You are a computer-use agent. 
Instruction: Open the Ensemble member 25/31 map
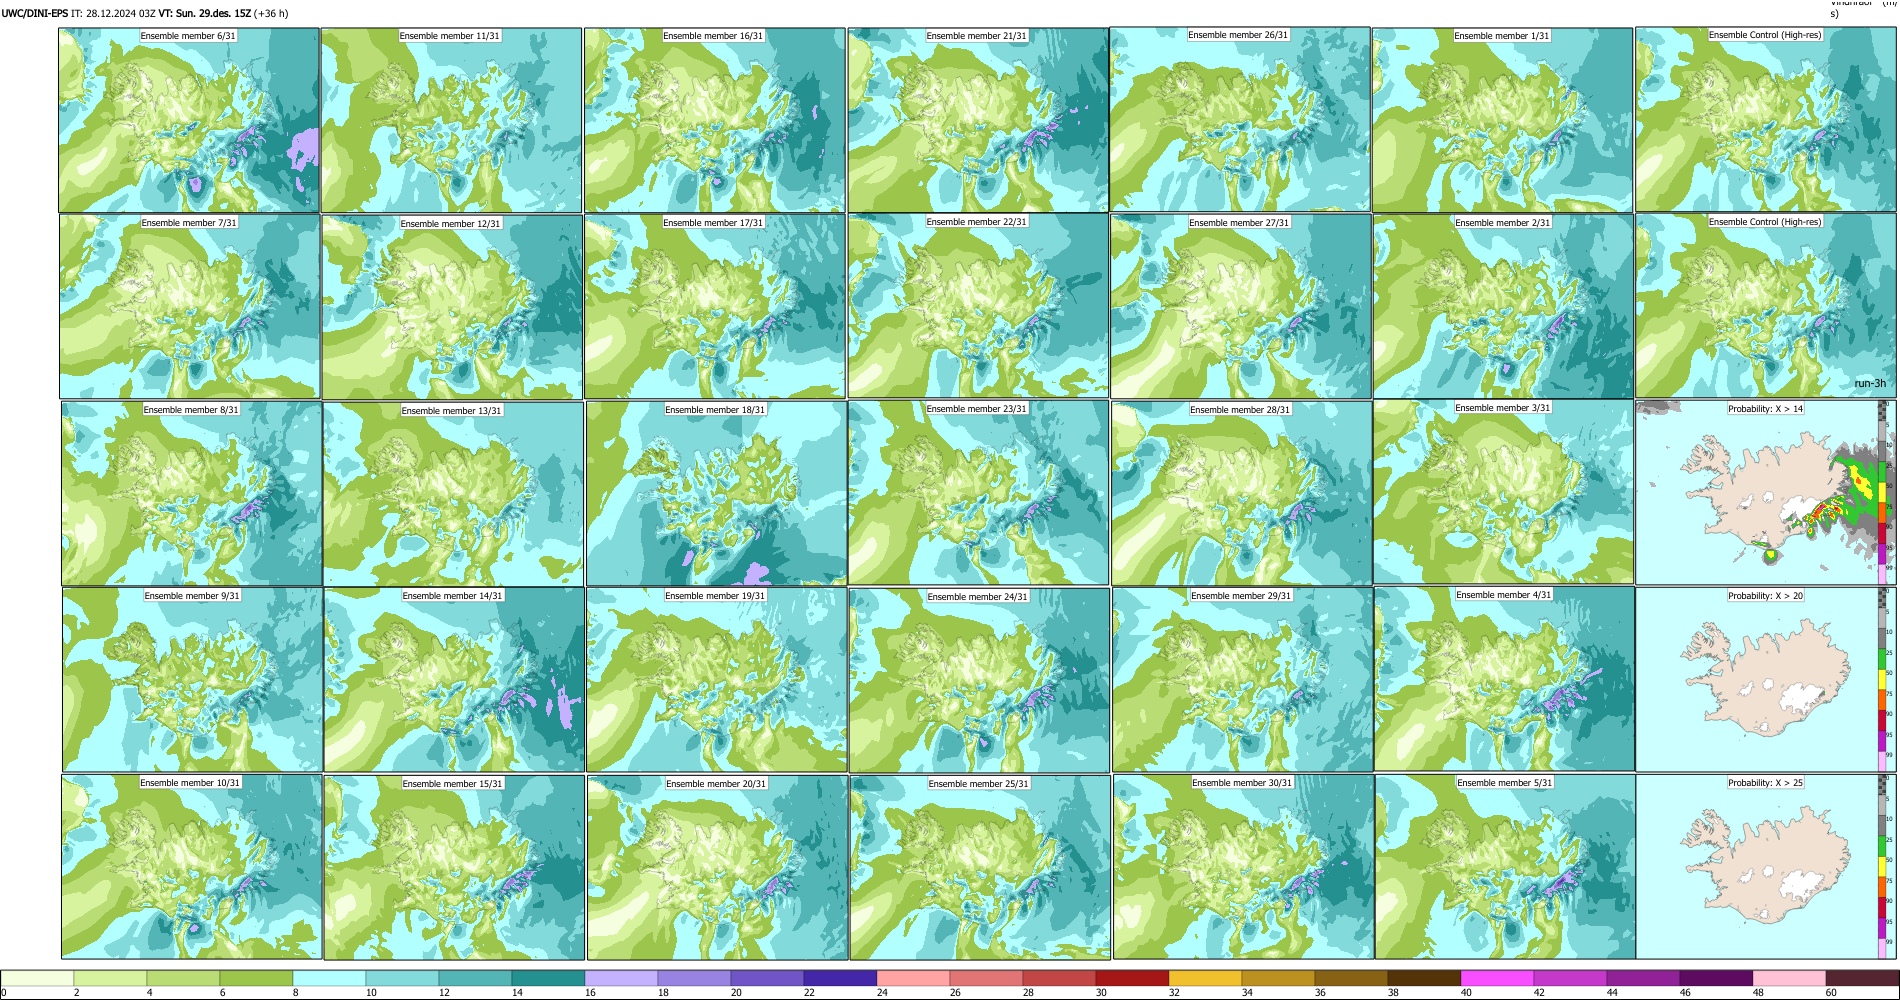coord(980,867)
